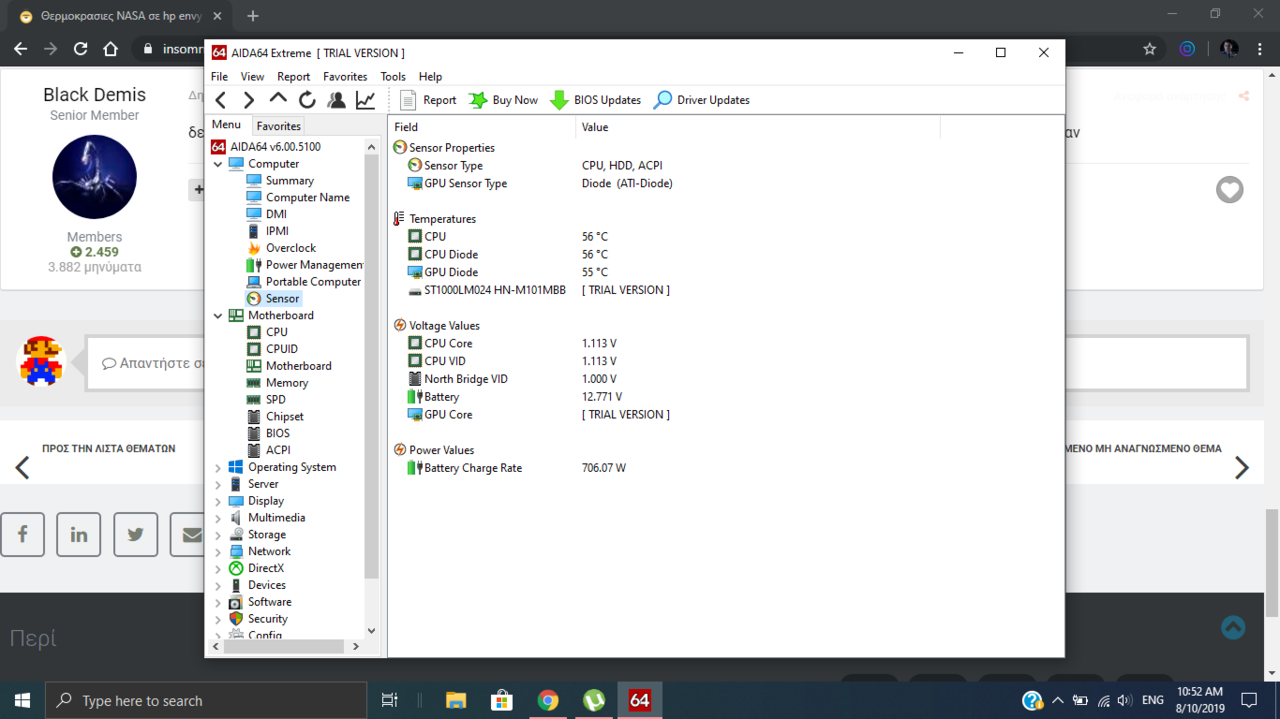Open the File menu

pyautogui.click(x=219, y=76)
